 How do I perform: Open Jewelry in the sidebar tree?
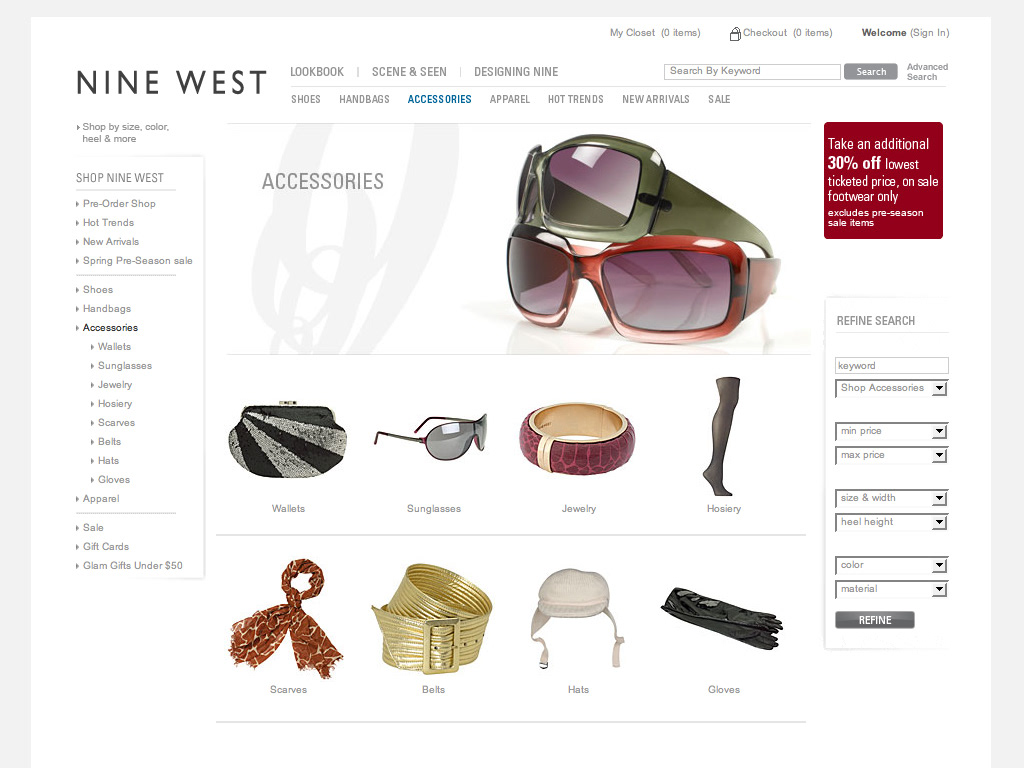tap(115, 385)
